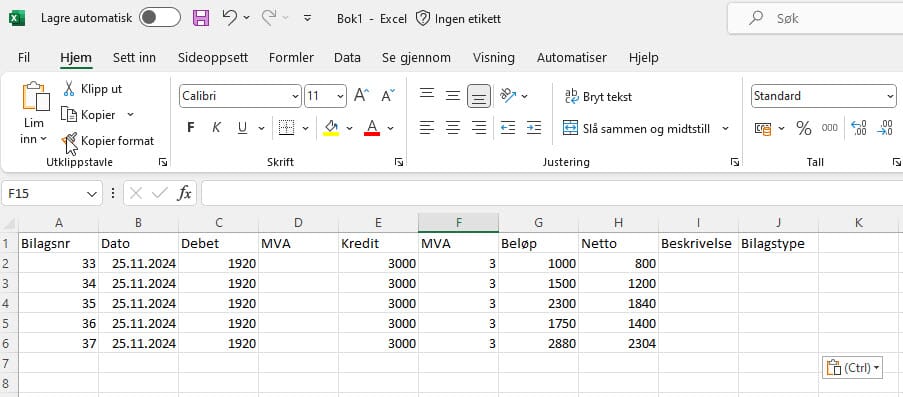
Task: Align text right icon
Action: coord(479,128)
